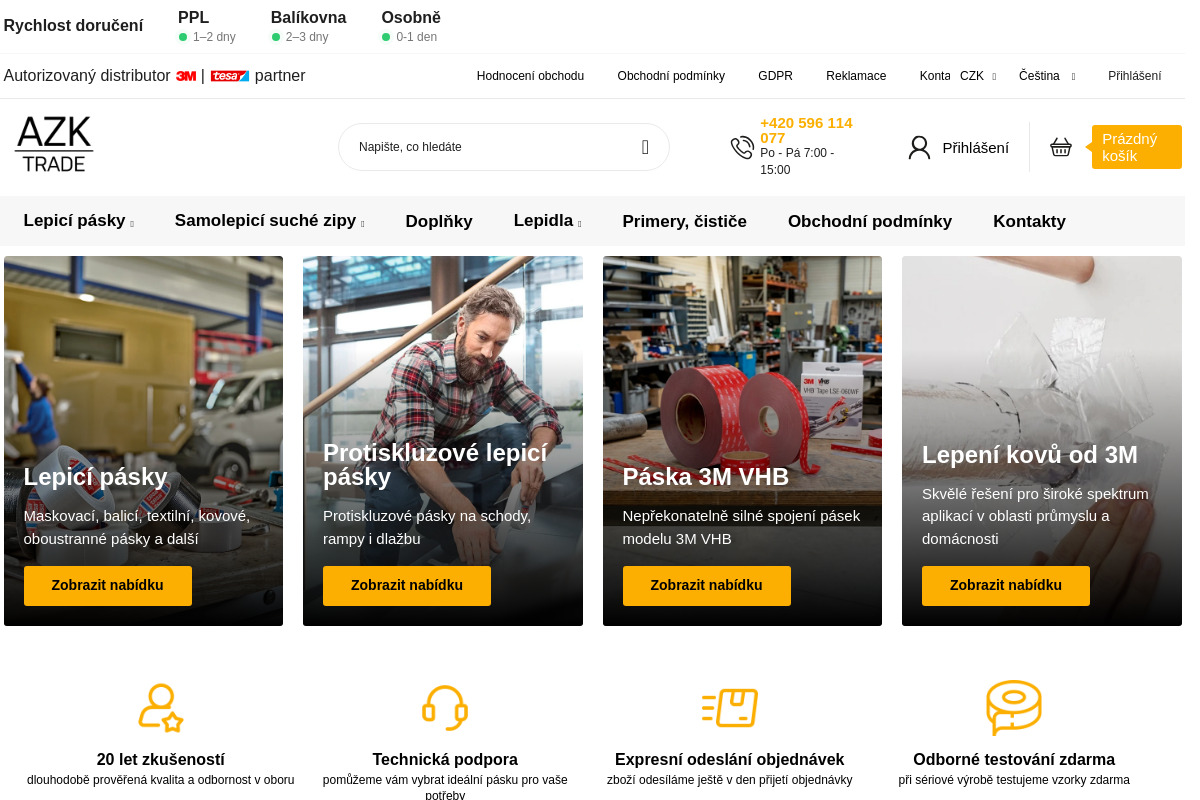Click the Prázdný košík cart button
Screen dimensions: 1200x800
click(1136, 147)
